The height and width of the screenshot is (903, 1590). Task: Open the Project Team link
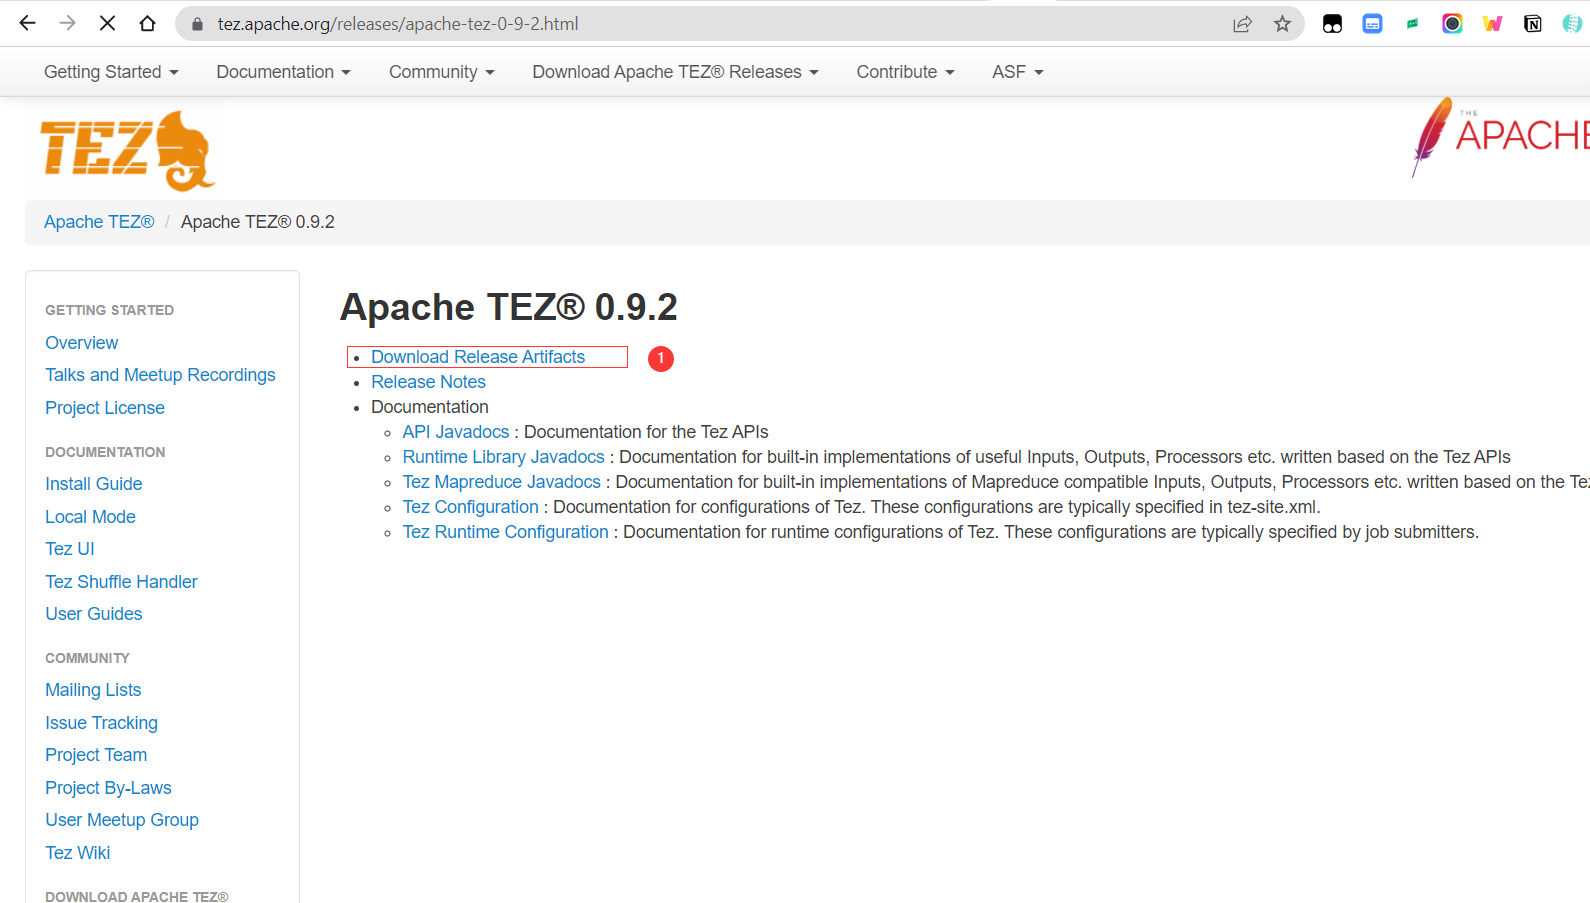pos(96,755)
